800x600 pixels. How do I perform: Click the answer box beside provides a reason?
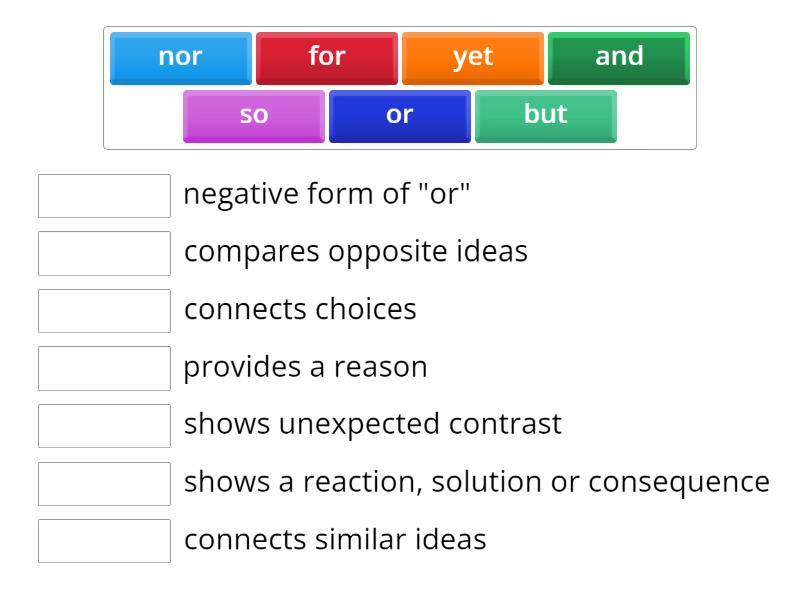pyautogui.click(x=104, y=368)
